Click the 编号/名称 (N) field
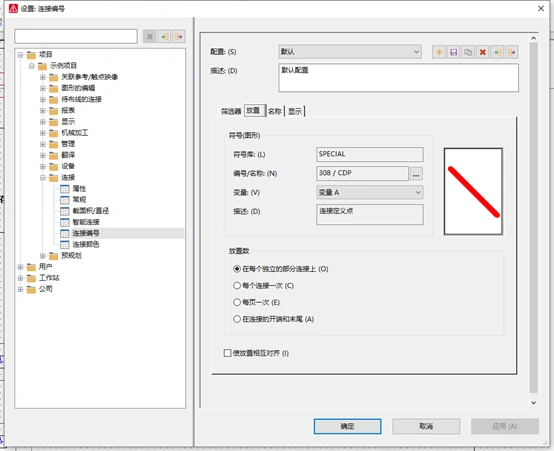Viewport: 554px width, 451px height. pyautogui.click(x=363, y=173)
